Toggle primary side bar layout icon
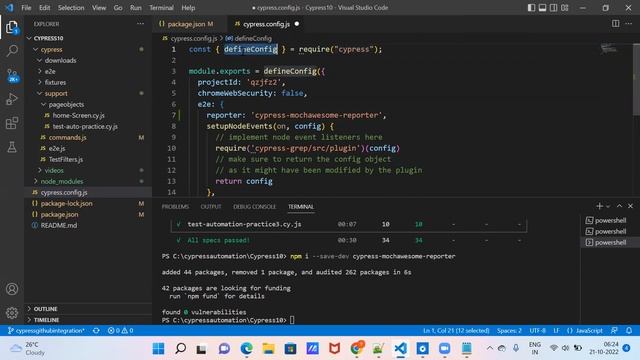The height and width of the screenshot is (360, 640). [531, 8]
